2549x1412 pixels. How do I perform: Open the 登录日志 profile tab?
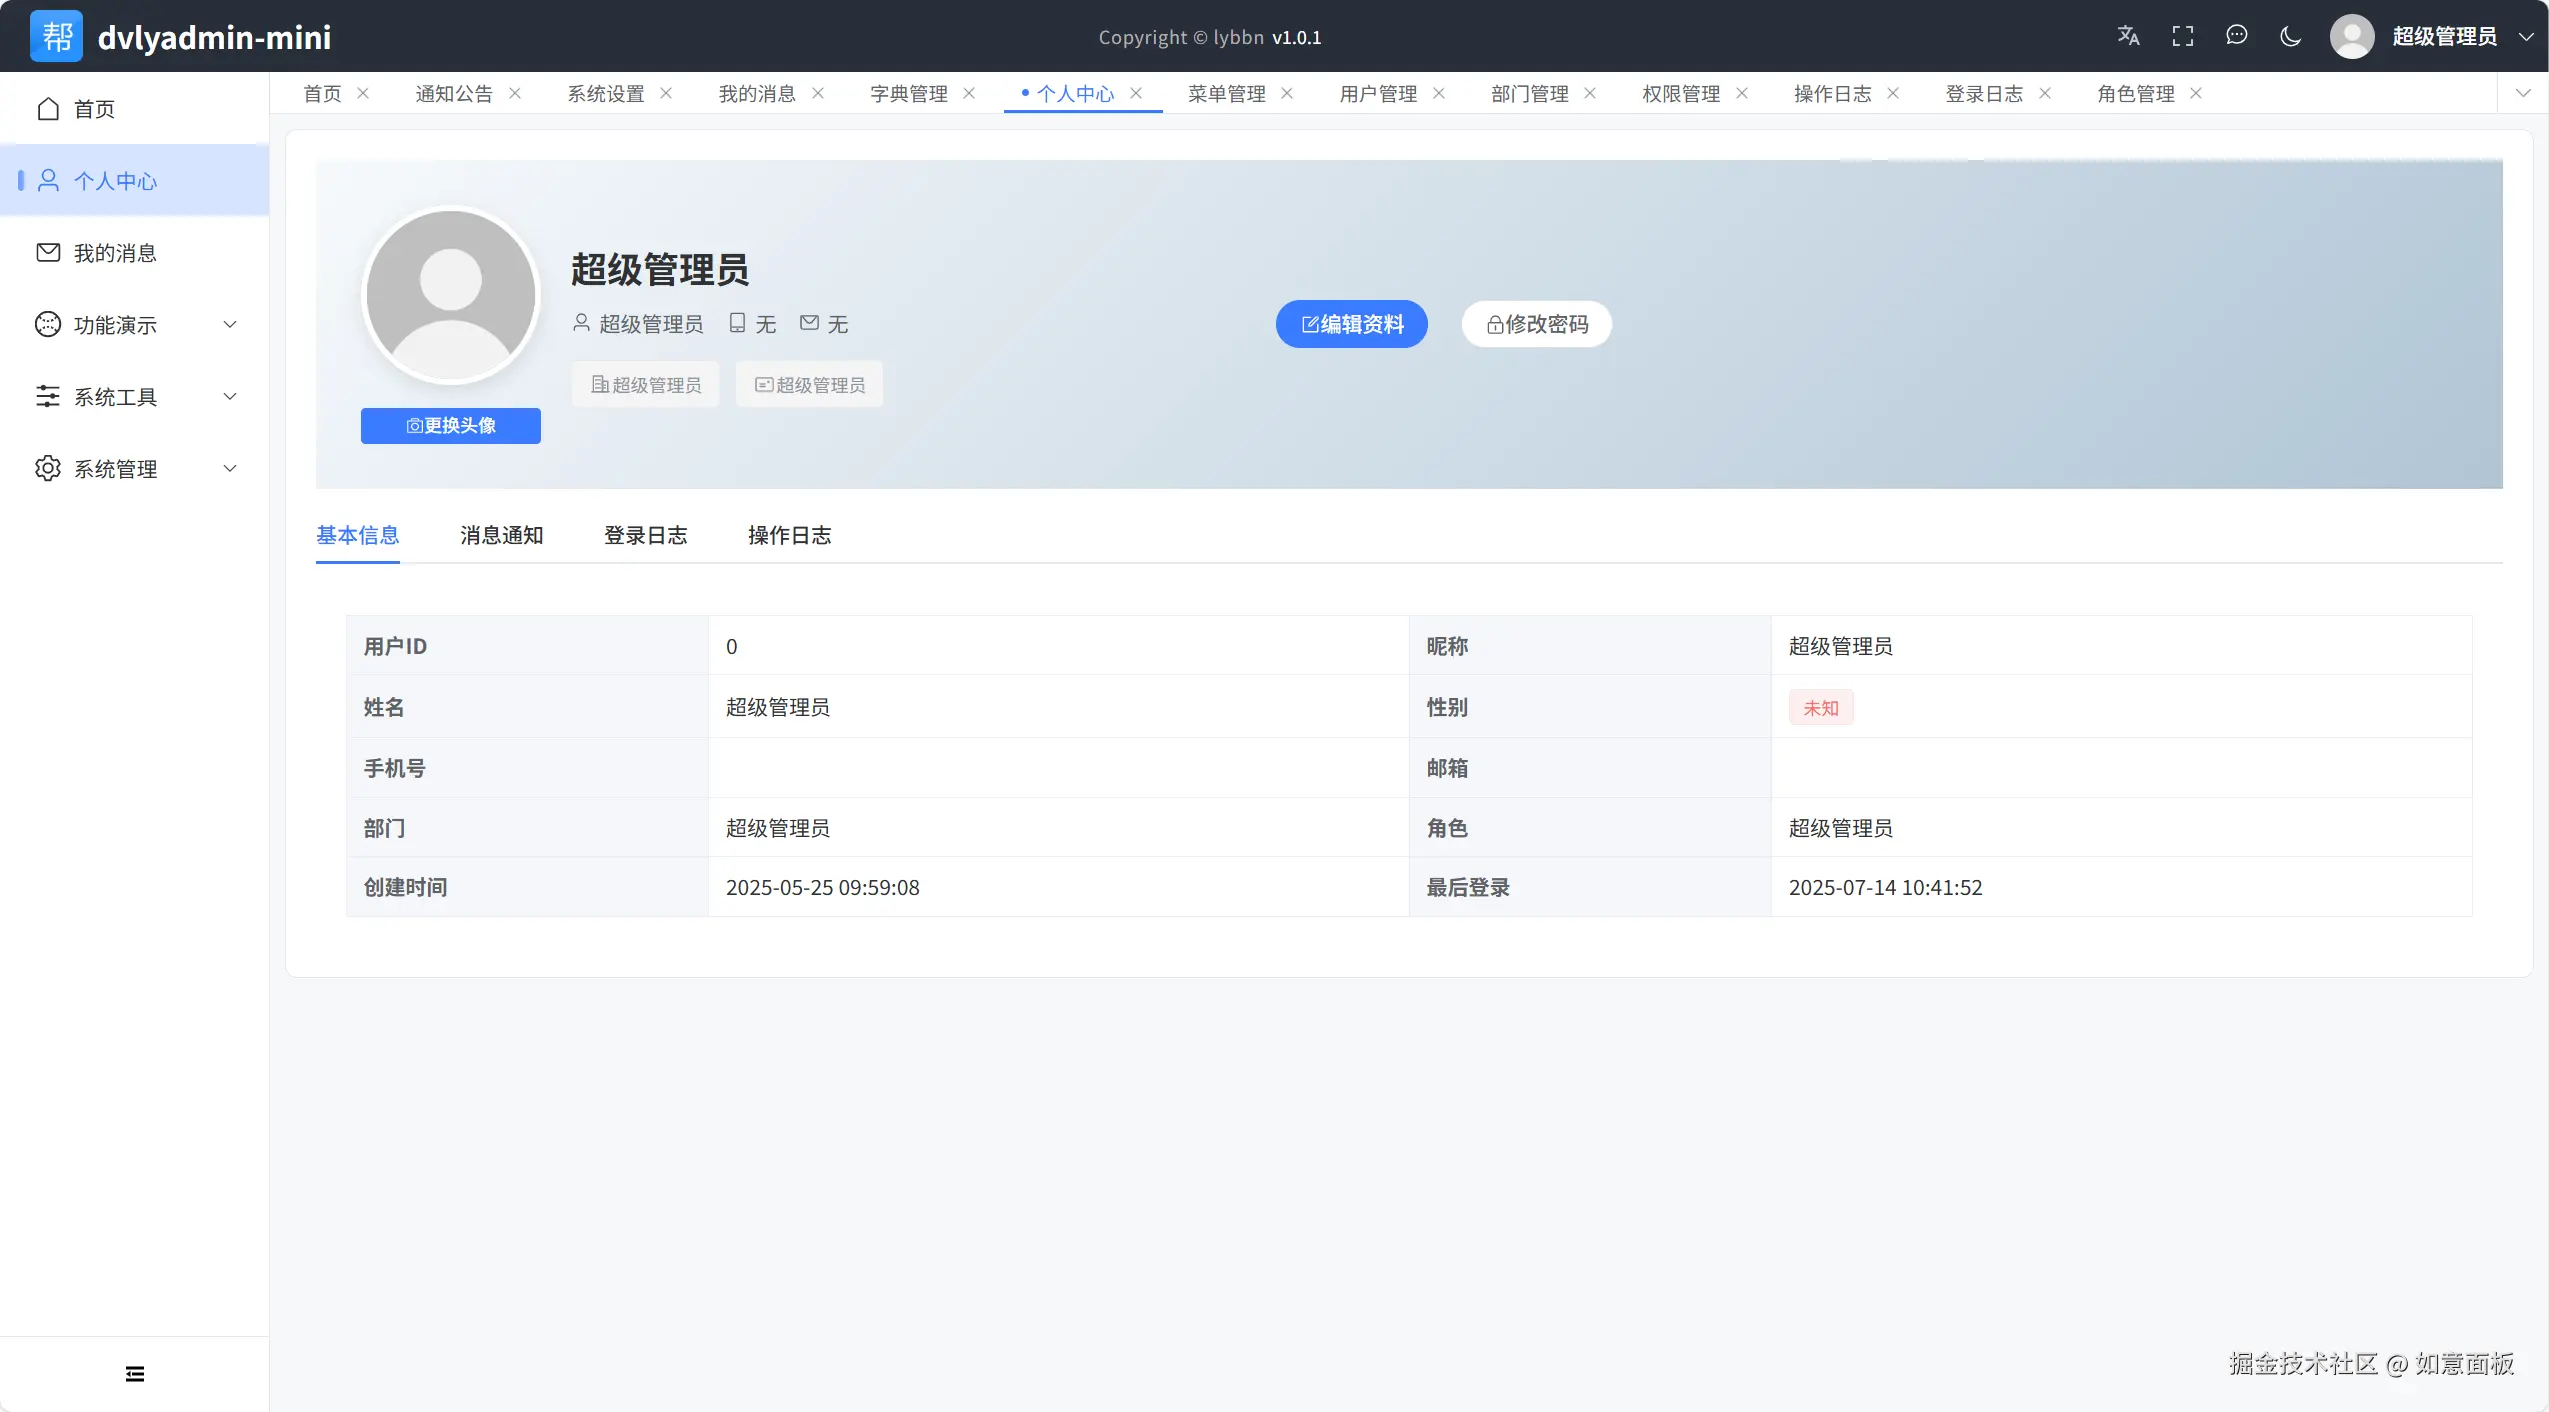[x=645, y=536]
